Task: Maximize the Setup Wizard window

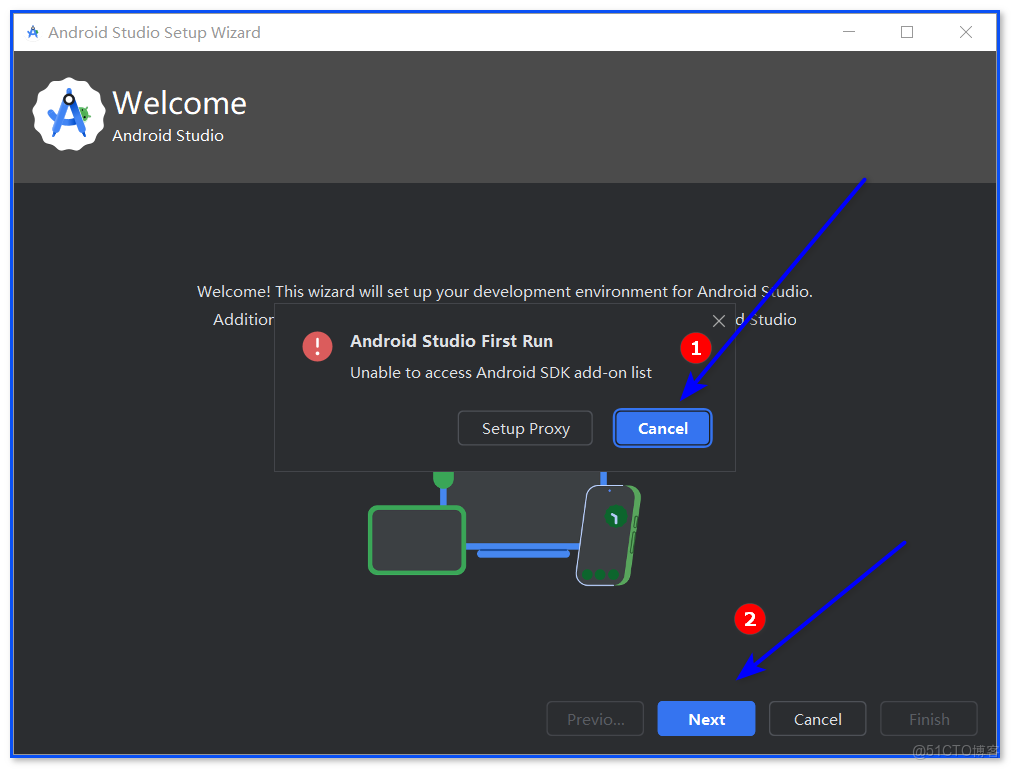Action: [906, 31]
